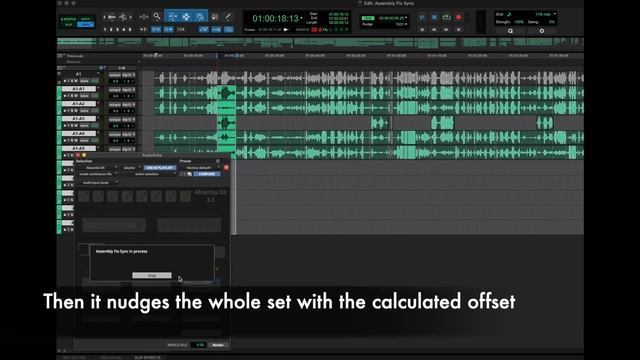640x360 pixels.
Task: Open the Nudge value dropdown
Action: point(406,24)
